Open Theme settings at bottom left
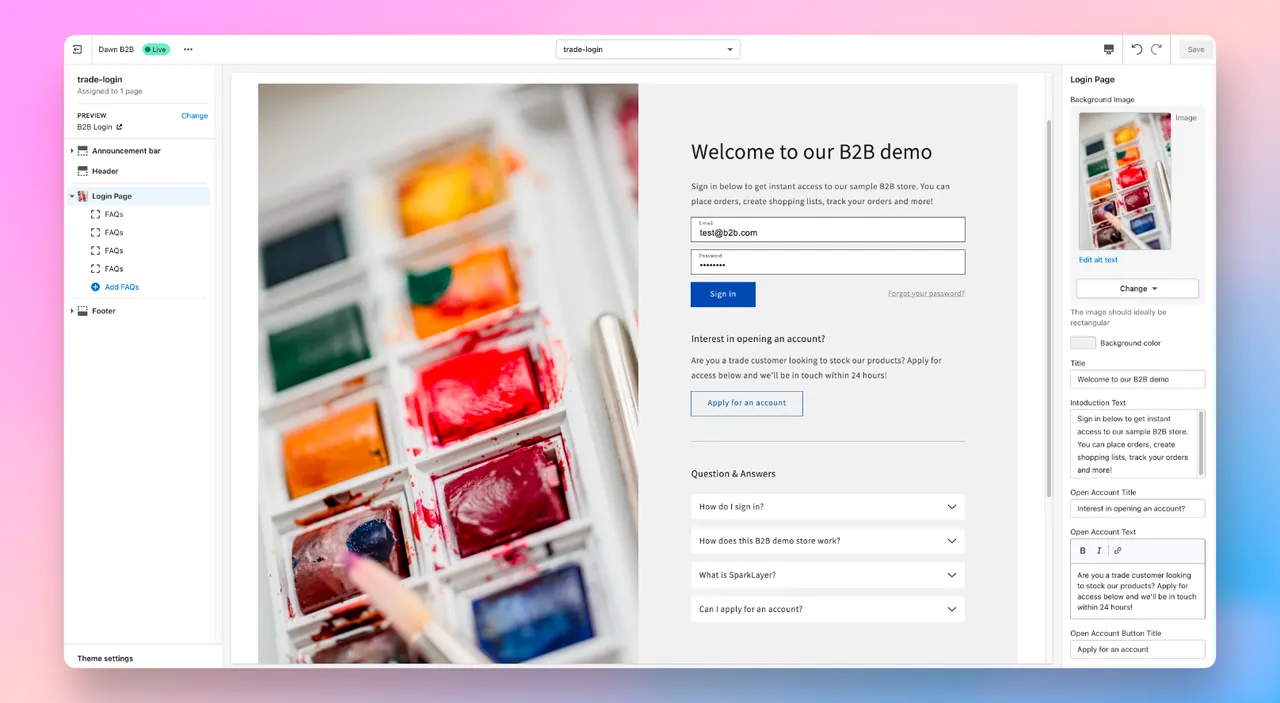The width and height of the screenshot is (1280, 703). (105, 658)
